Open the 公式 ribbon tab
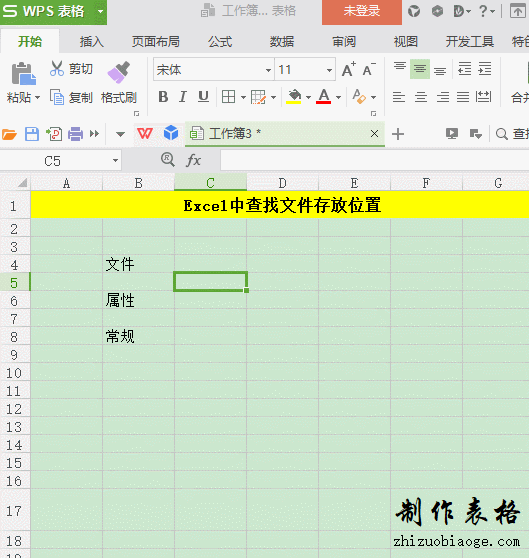This screenshot has height=558, width=529. [220, 42]
